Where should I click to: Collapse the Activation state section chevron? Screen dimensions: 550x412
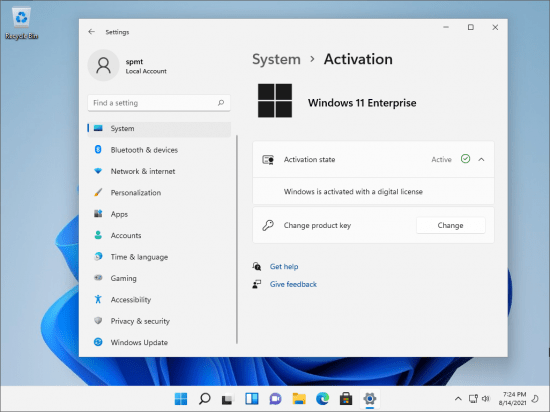(x=481, y=160)
